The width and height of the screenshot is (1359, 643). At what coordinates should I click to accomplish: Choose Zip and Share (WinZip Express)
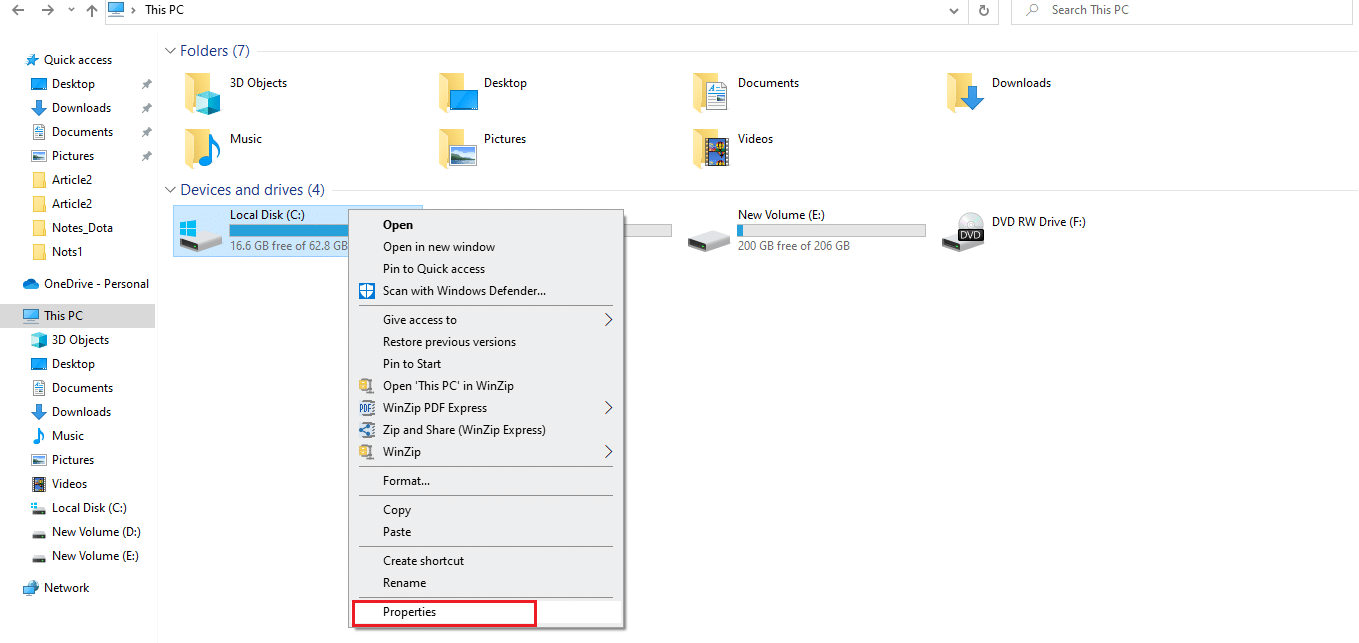point(486,430)
